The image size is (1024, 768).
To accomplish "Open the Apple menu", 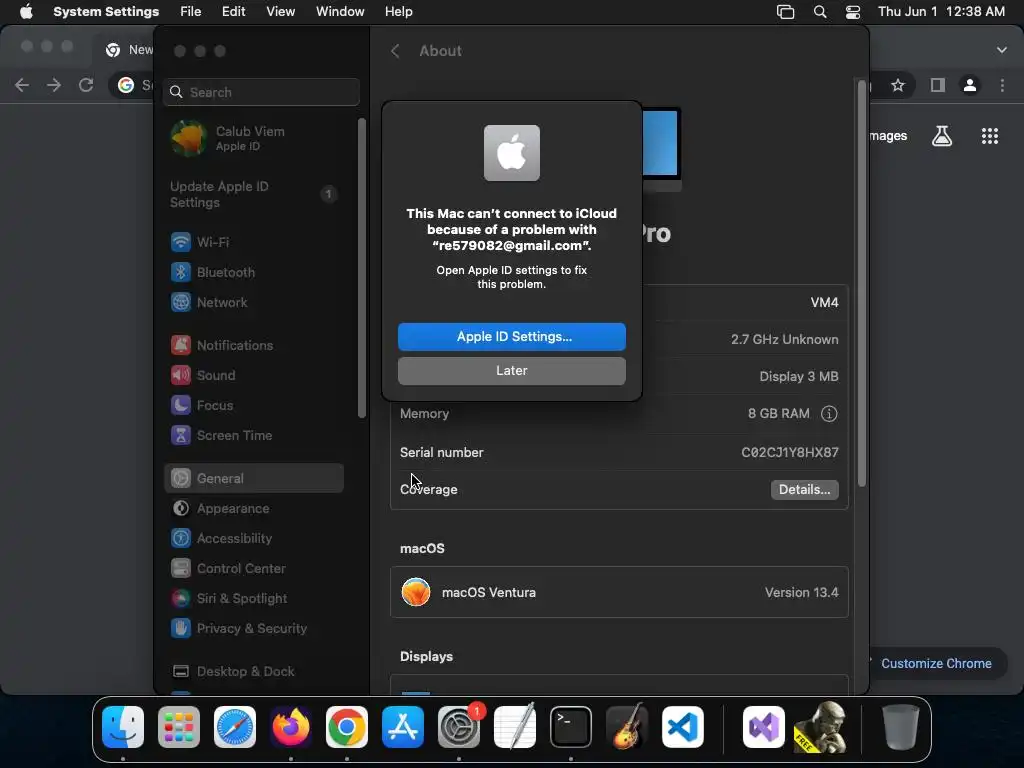I will tap(26, 12).
